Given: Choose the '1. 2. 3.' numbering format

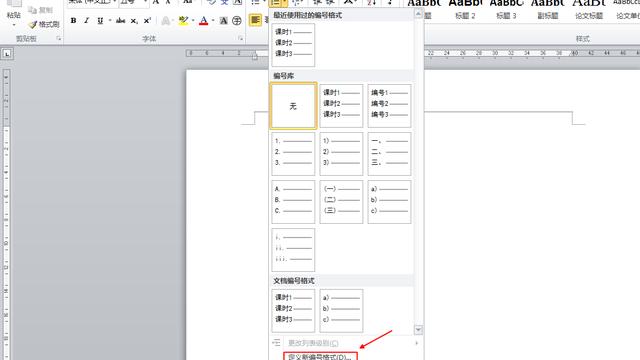Looking at the screenshot, I should point(293,154).
